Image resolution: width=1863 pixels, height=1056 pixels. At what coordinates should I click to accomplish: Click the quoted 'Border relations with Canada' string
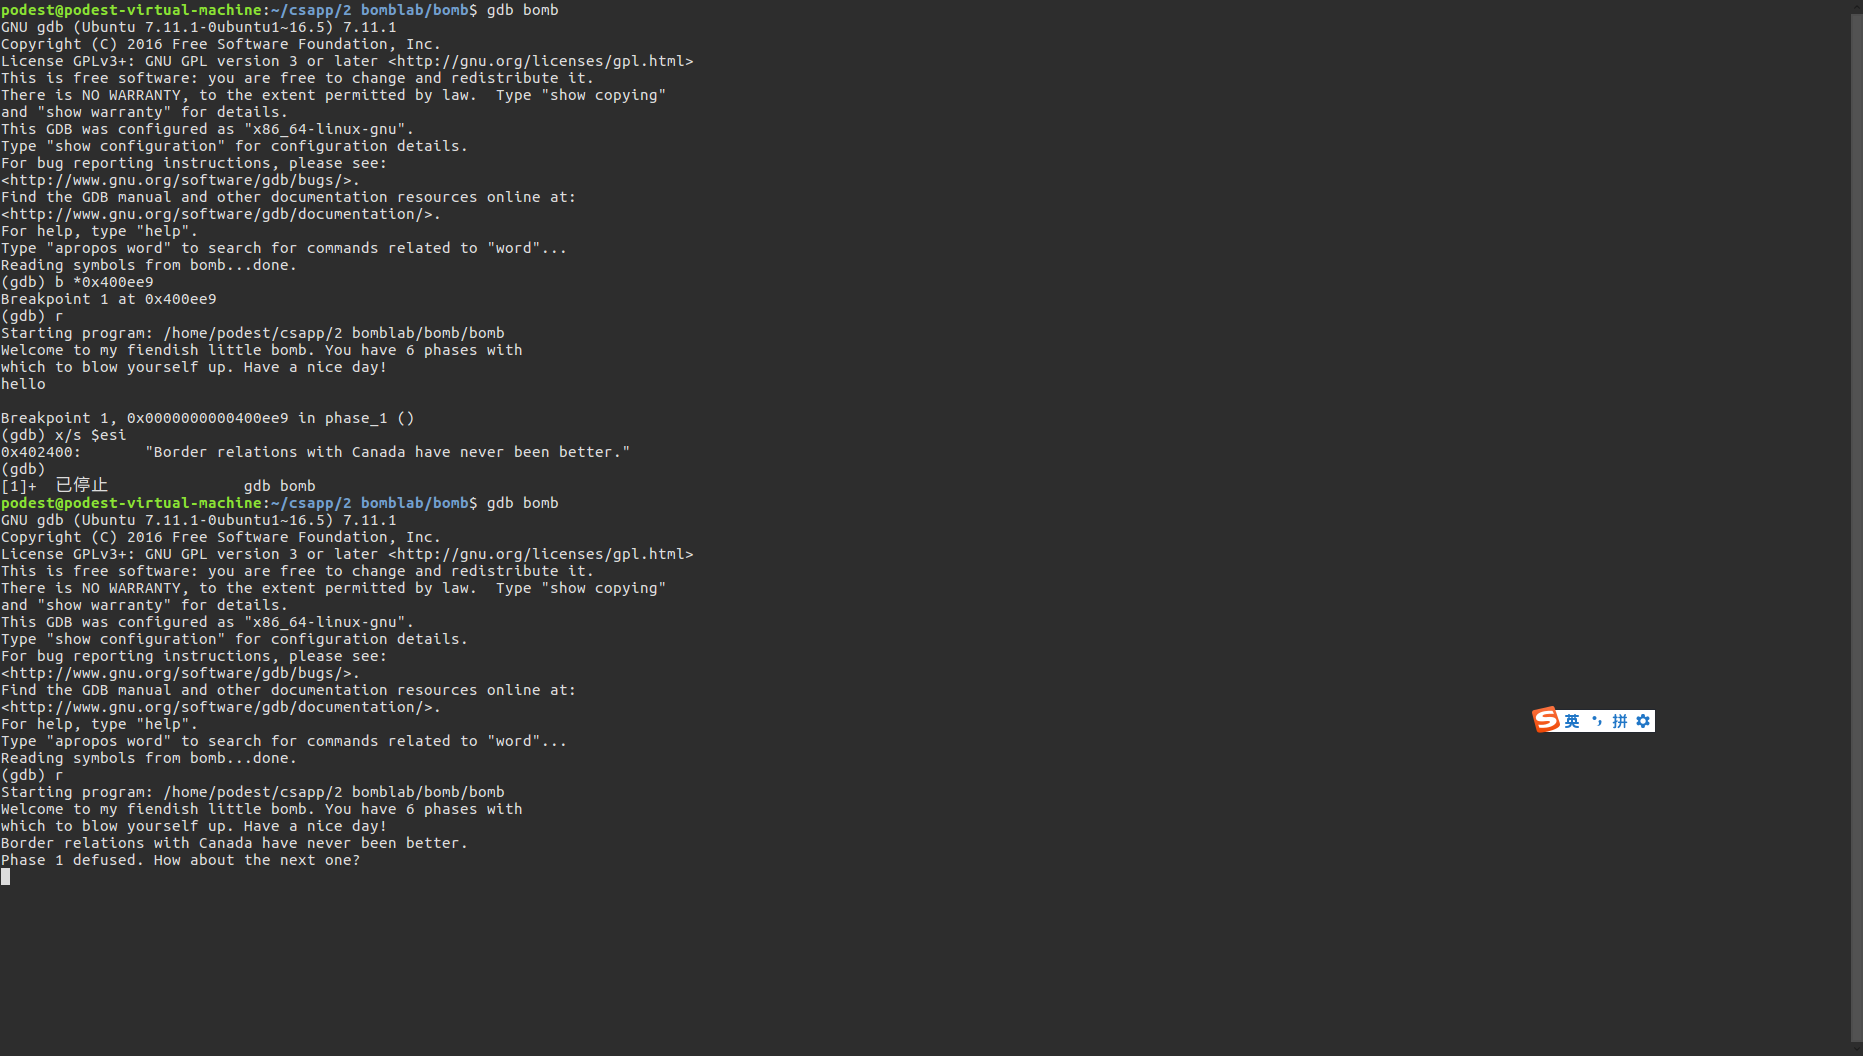[388, 452]
